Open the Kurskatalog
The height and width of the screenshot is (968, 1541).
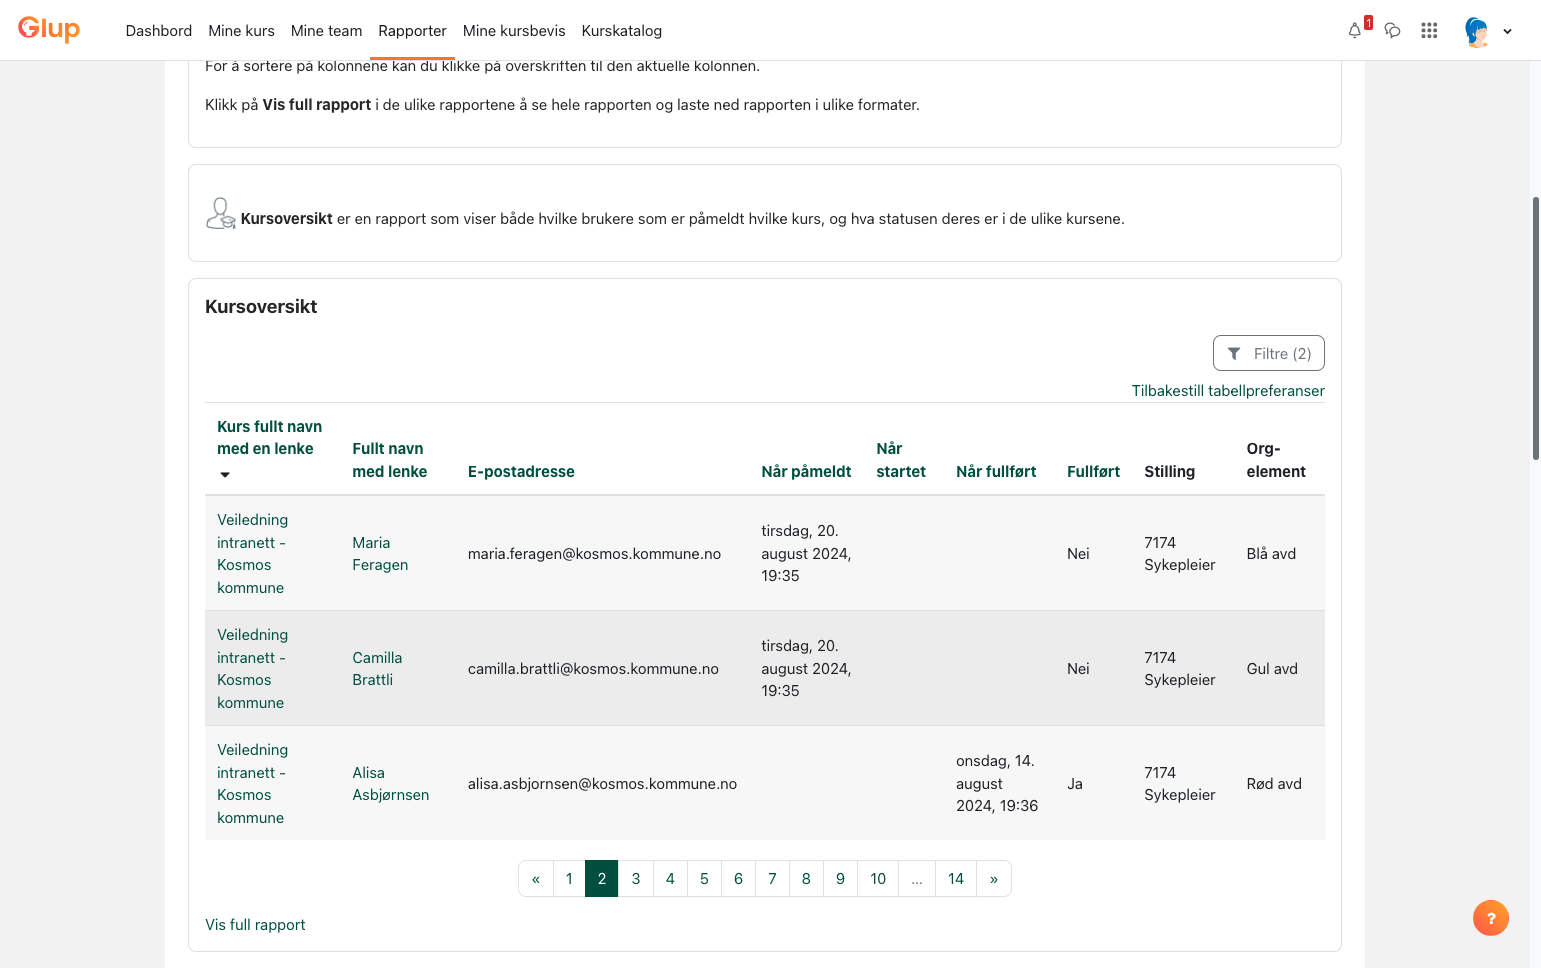622,31
